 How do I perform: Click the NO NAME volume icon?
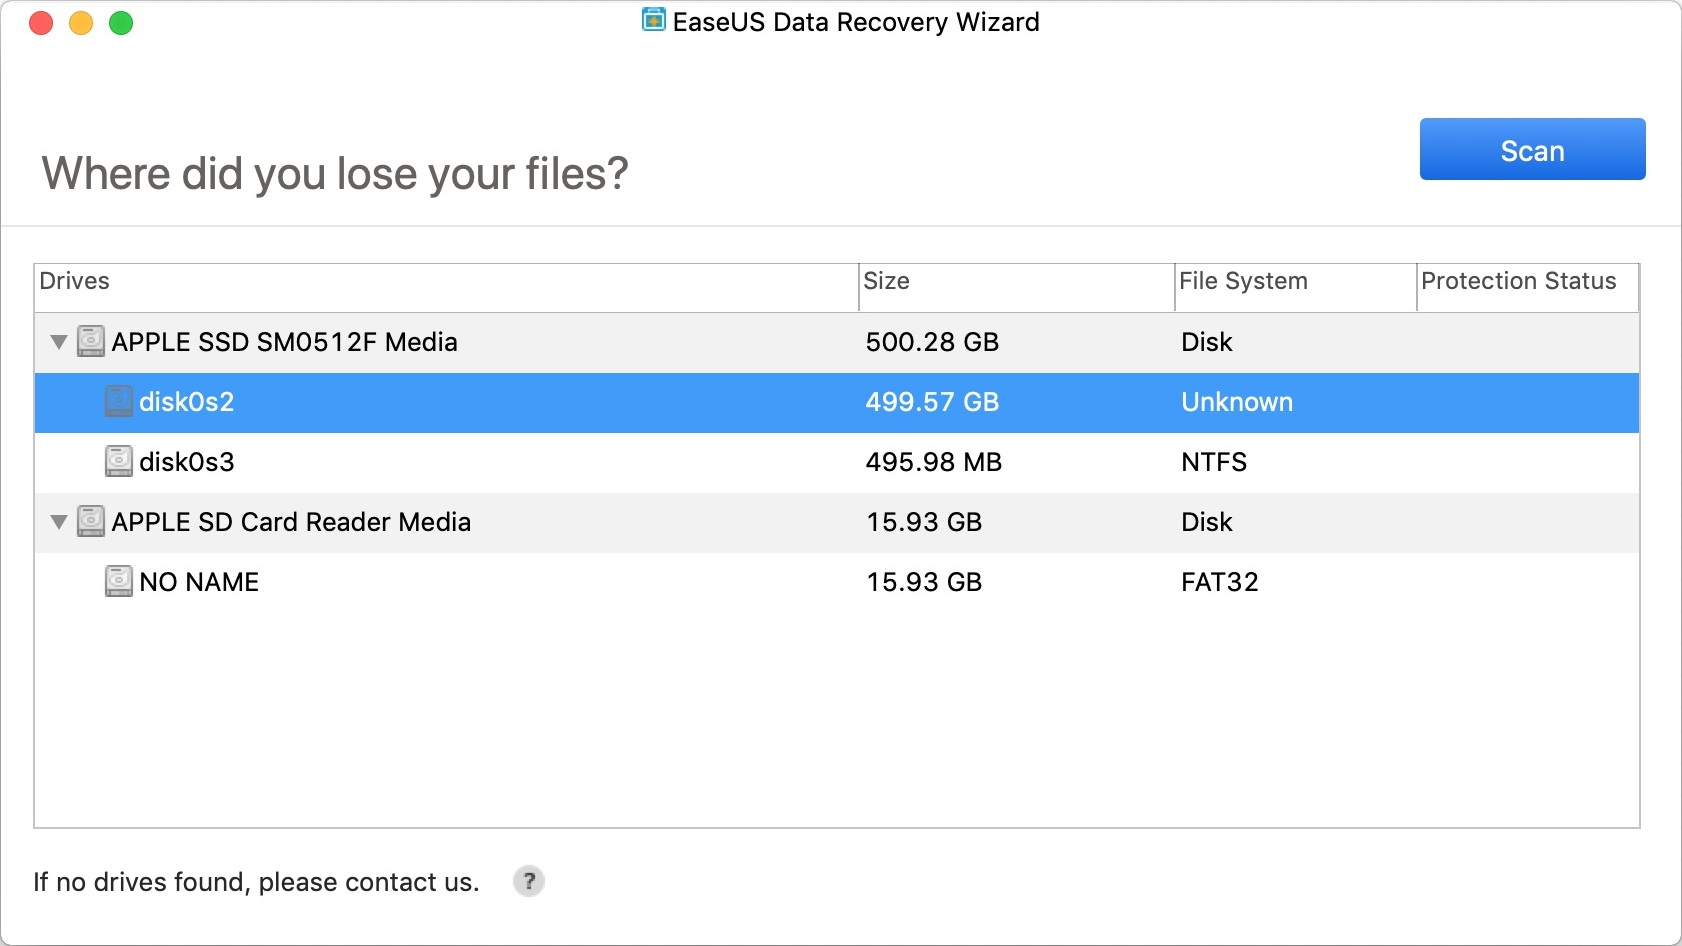click(x=119, y=582)
